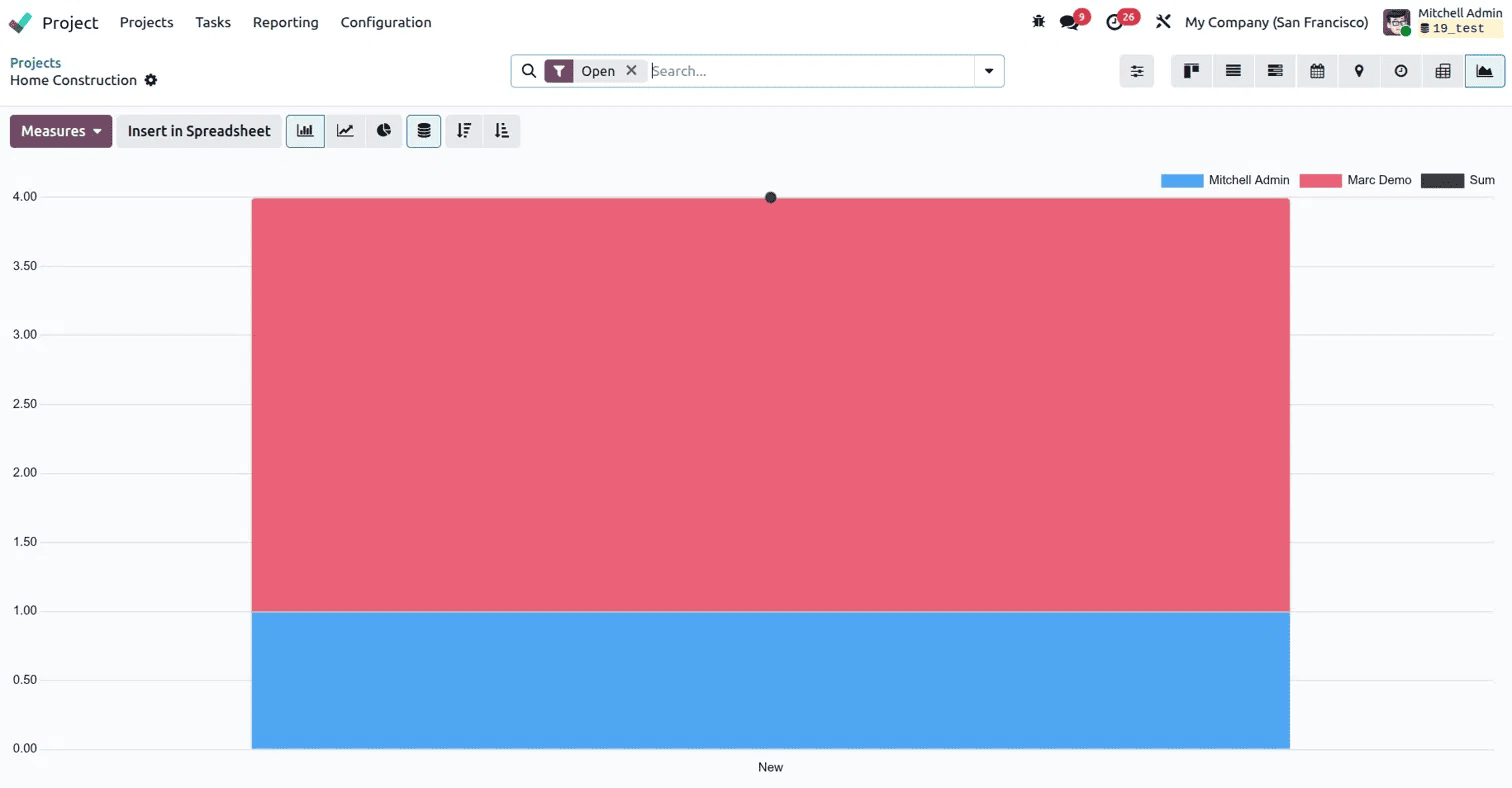Open the Projects menu
Screen dimensions: 1512x788
point(146,22)
